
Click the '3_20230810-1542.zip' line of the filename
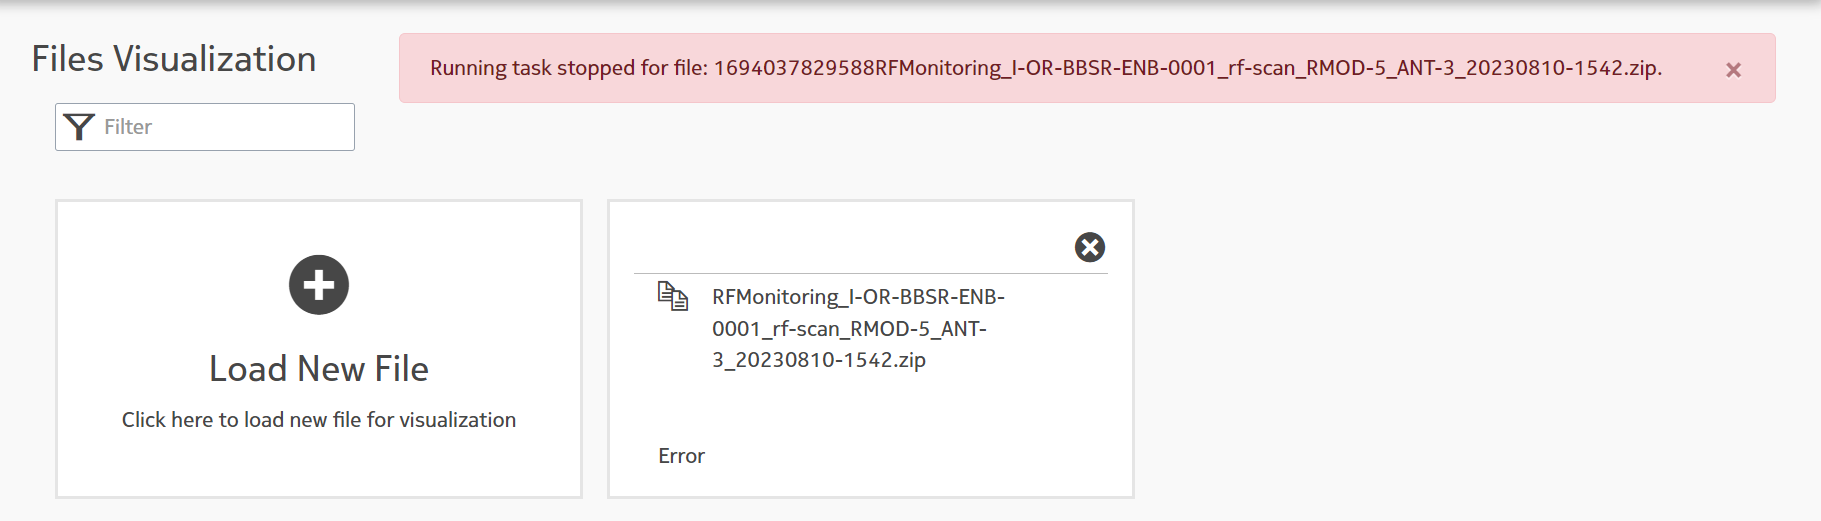pyautogui.click(x=819, y=360)
